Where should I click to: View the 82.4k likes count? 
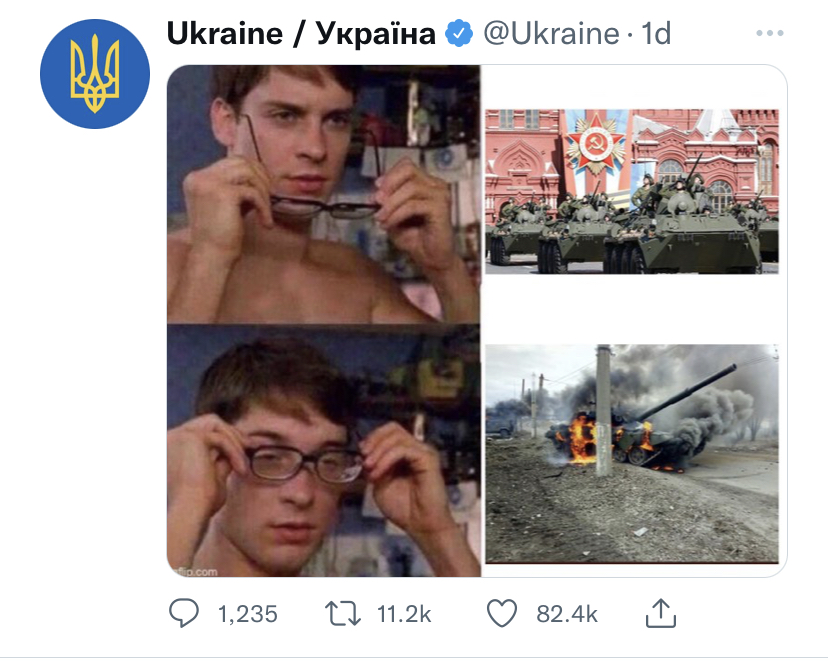(567, 614)
